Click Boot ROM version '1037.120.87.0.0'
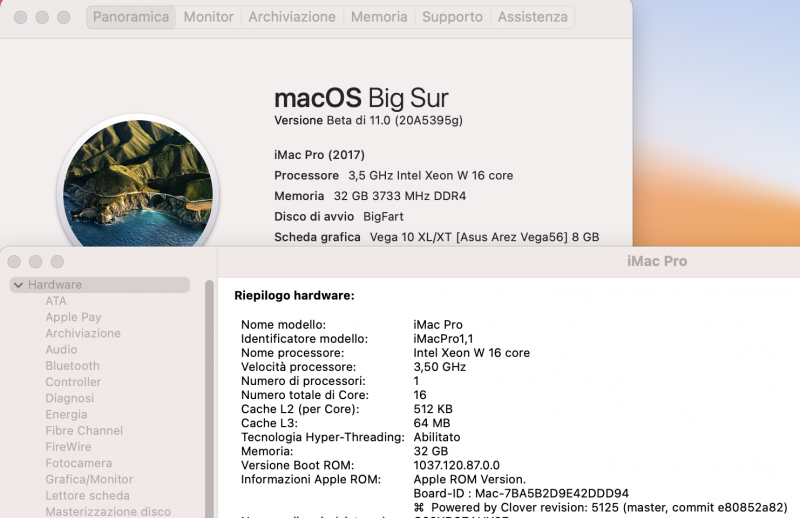 [456, 465]
